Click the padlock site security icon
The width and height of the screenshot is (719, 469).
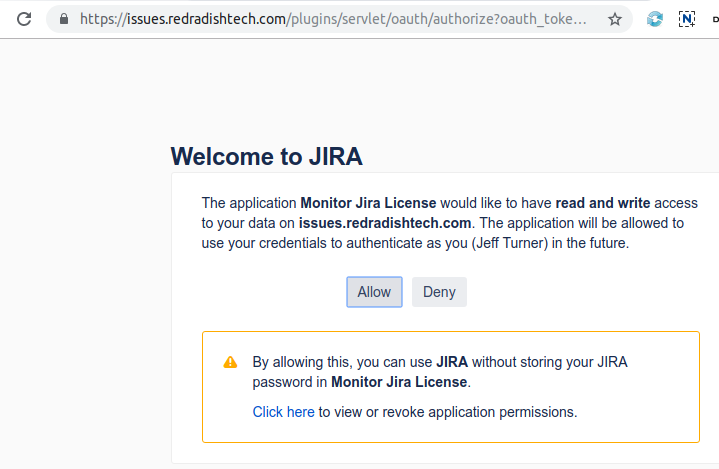64,19
